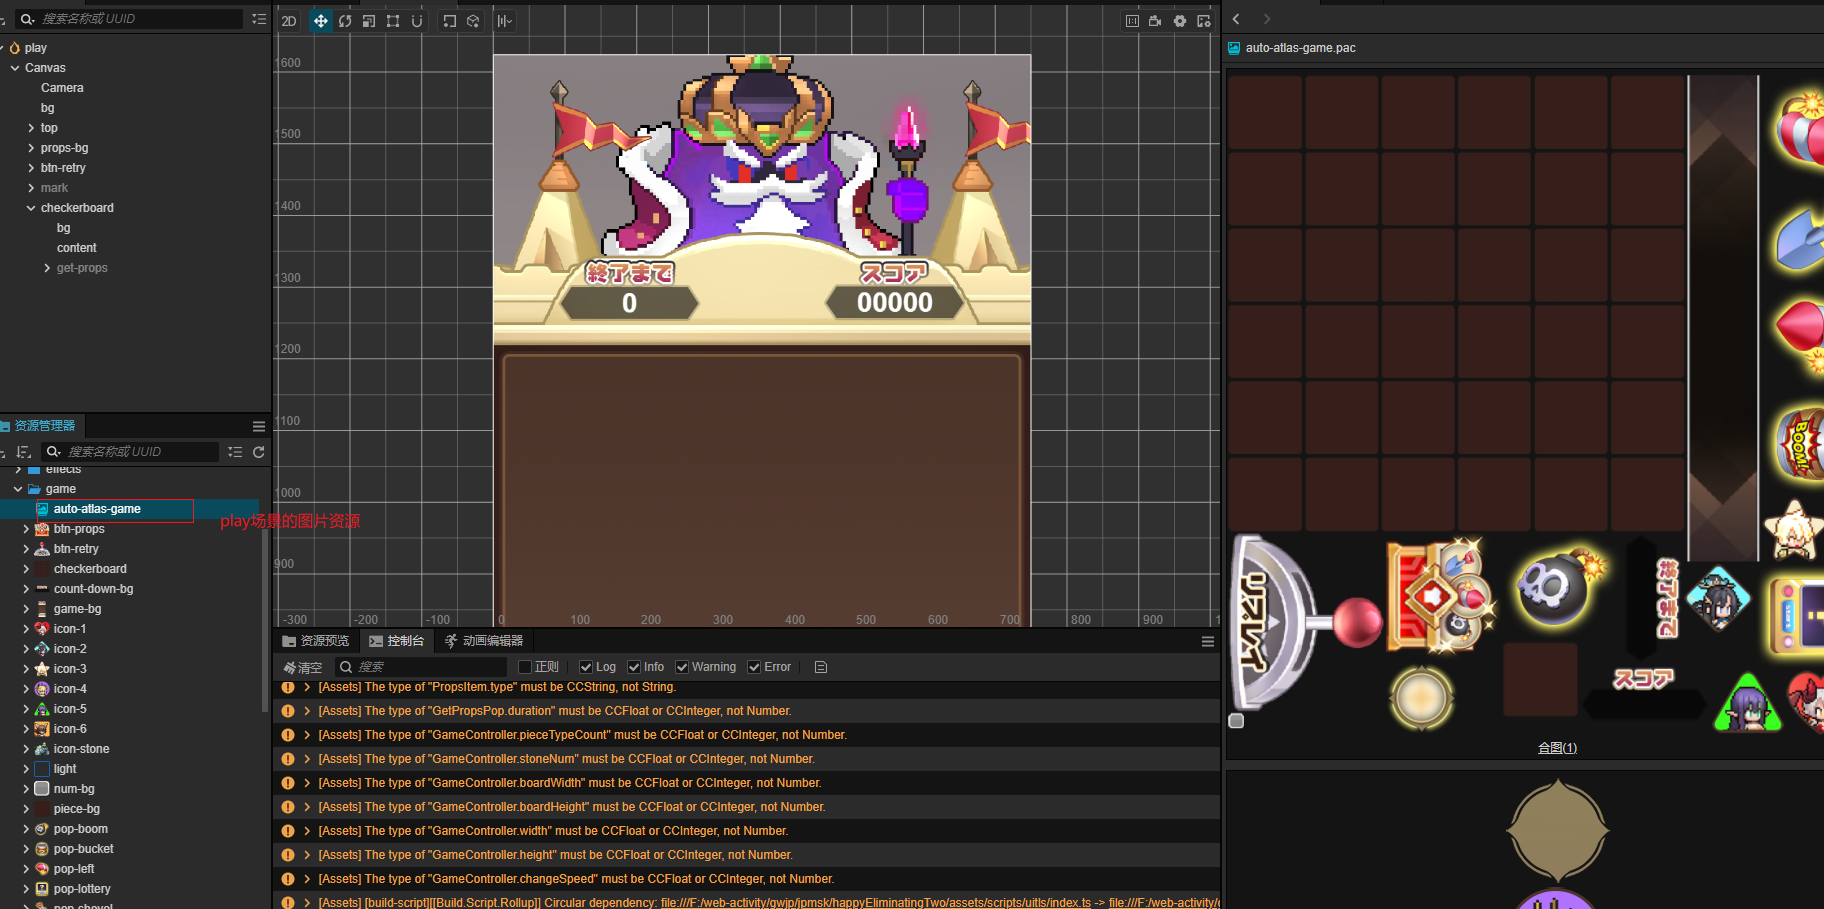Viewport: 1824px width, 909px height.
Task: Switch to the 动画编辑器 tab
Action: pos(484,641)
